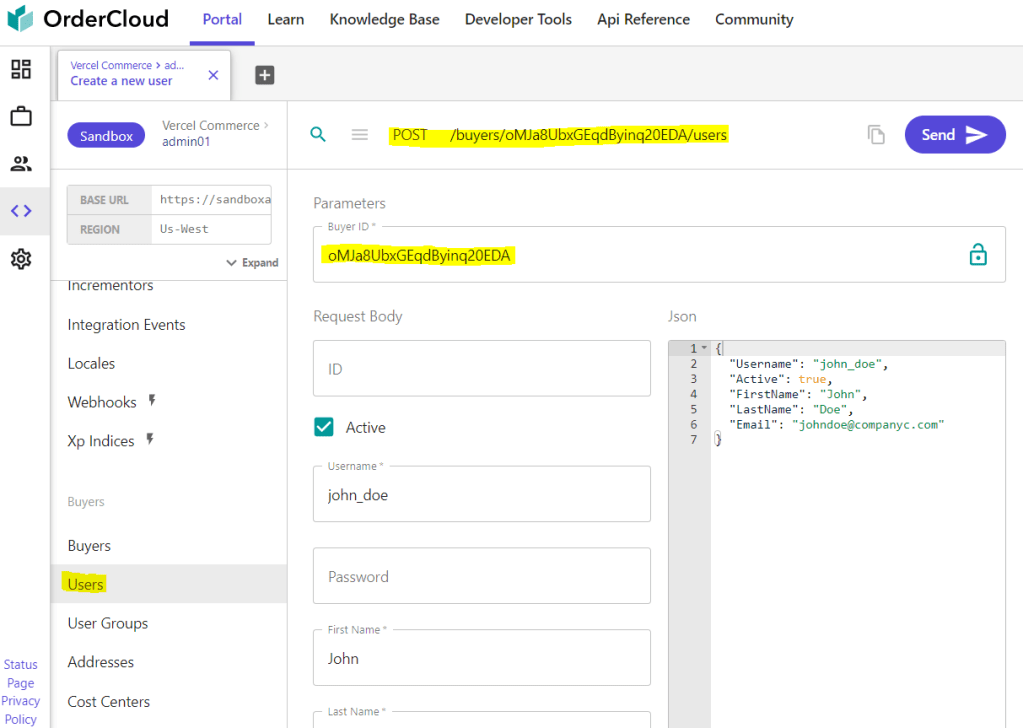The height and width of the screenshot is (728, 1023).
Task: Open the Status Page link
Action: [21, 673]
